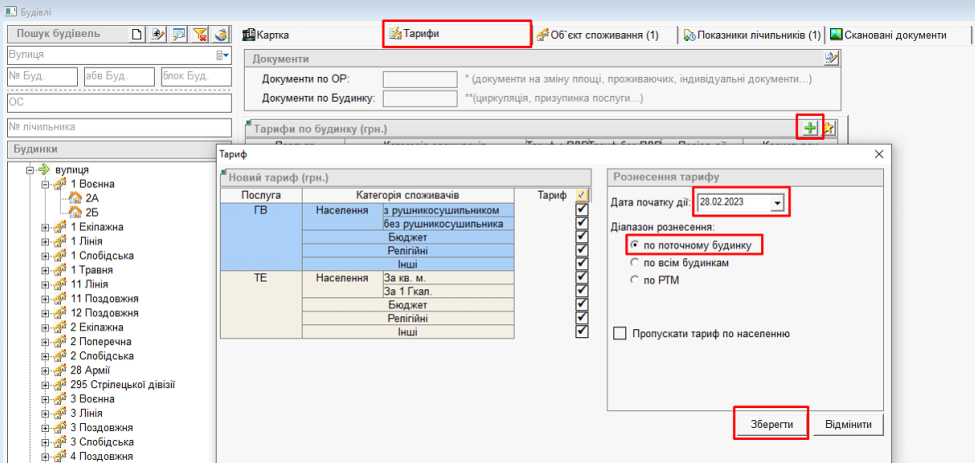Click the 'Зберегти' button
Viewport: 975px width, 463px height.
click(771, 424)
